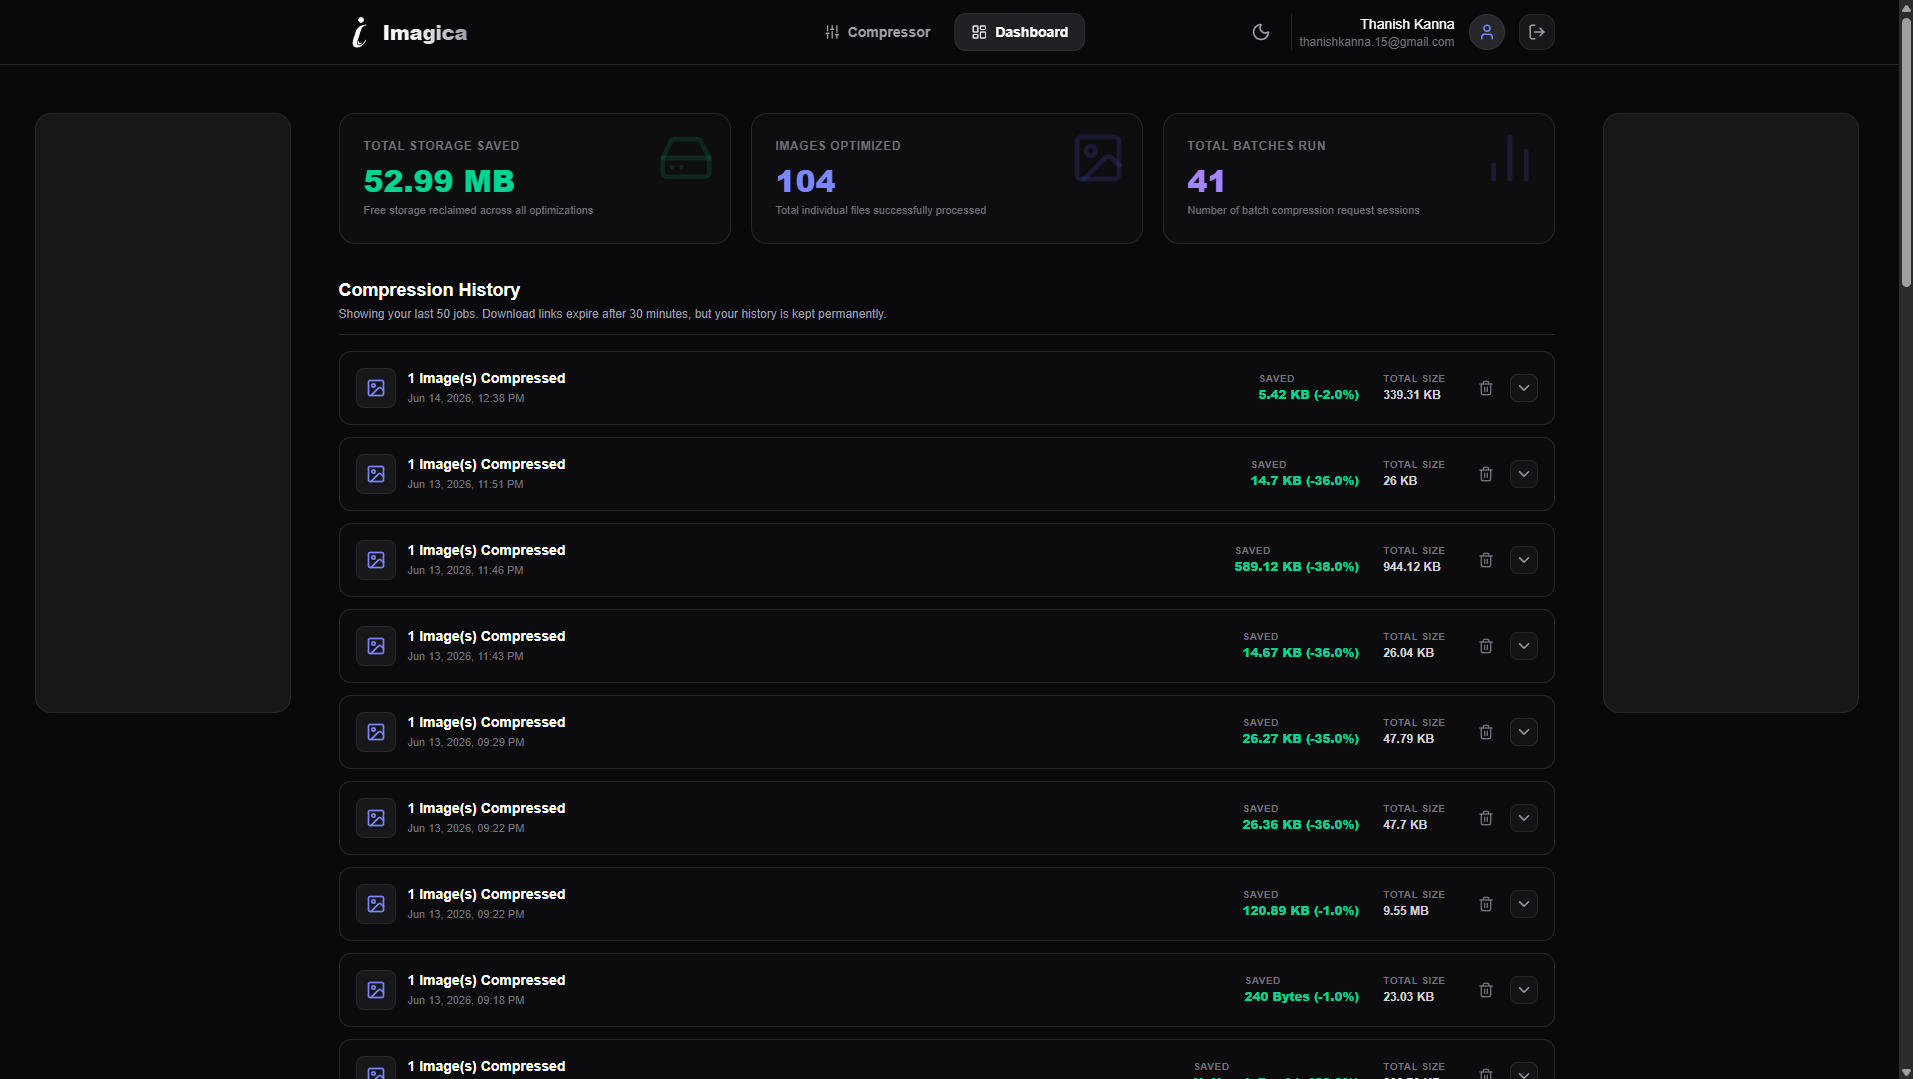1913x1079 pixels.
Task: Click image icon of Jun 13, 11:51 PM job
Action: (376, 474)
